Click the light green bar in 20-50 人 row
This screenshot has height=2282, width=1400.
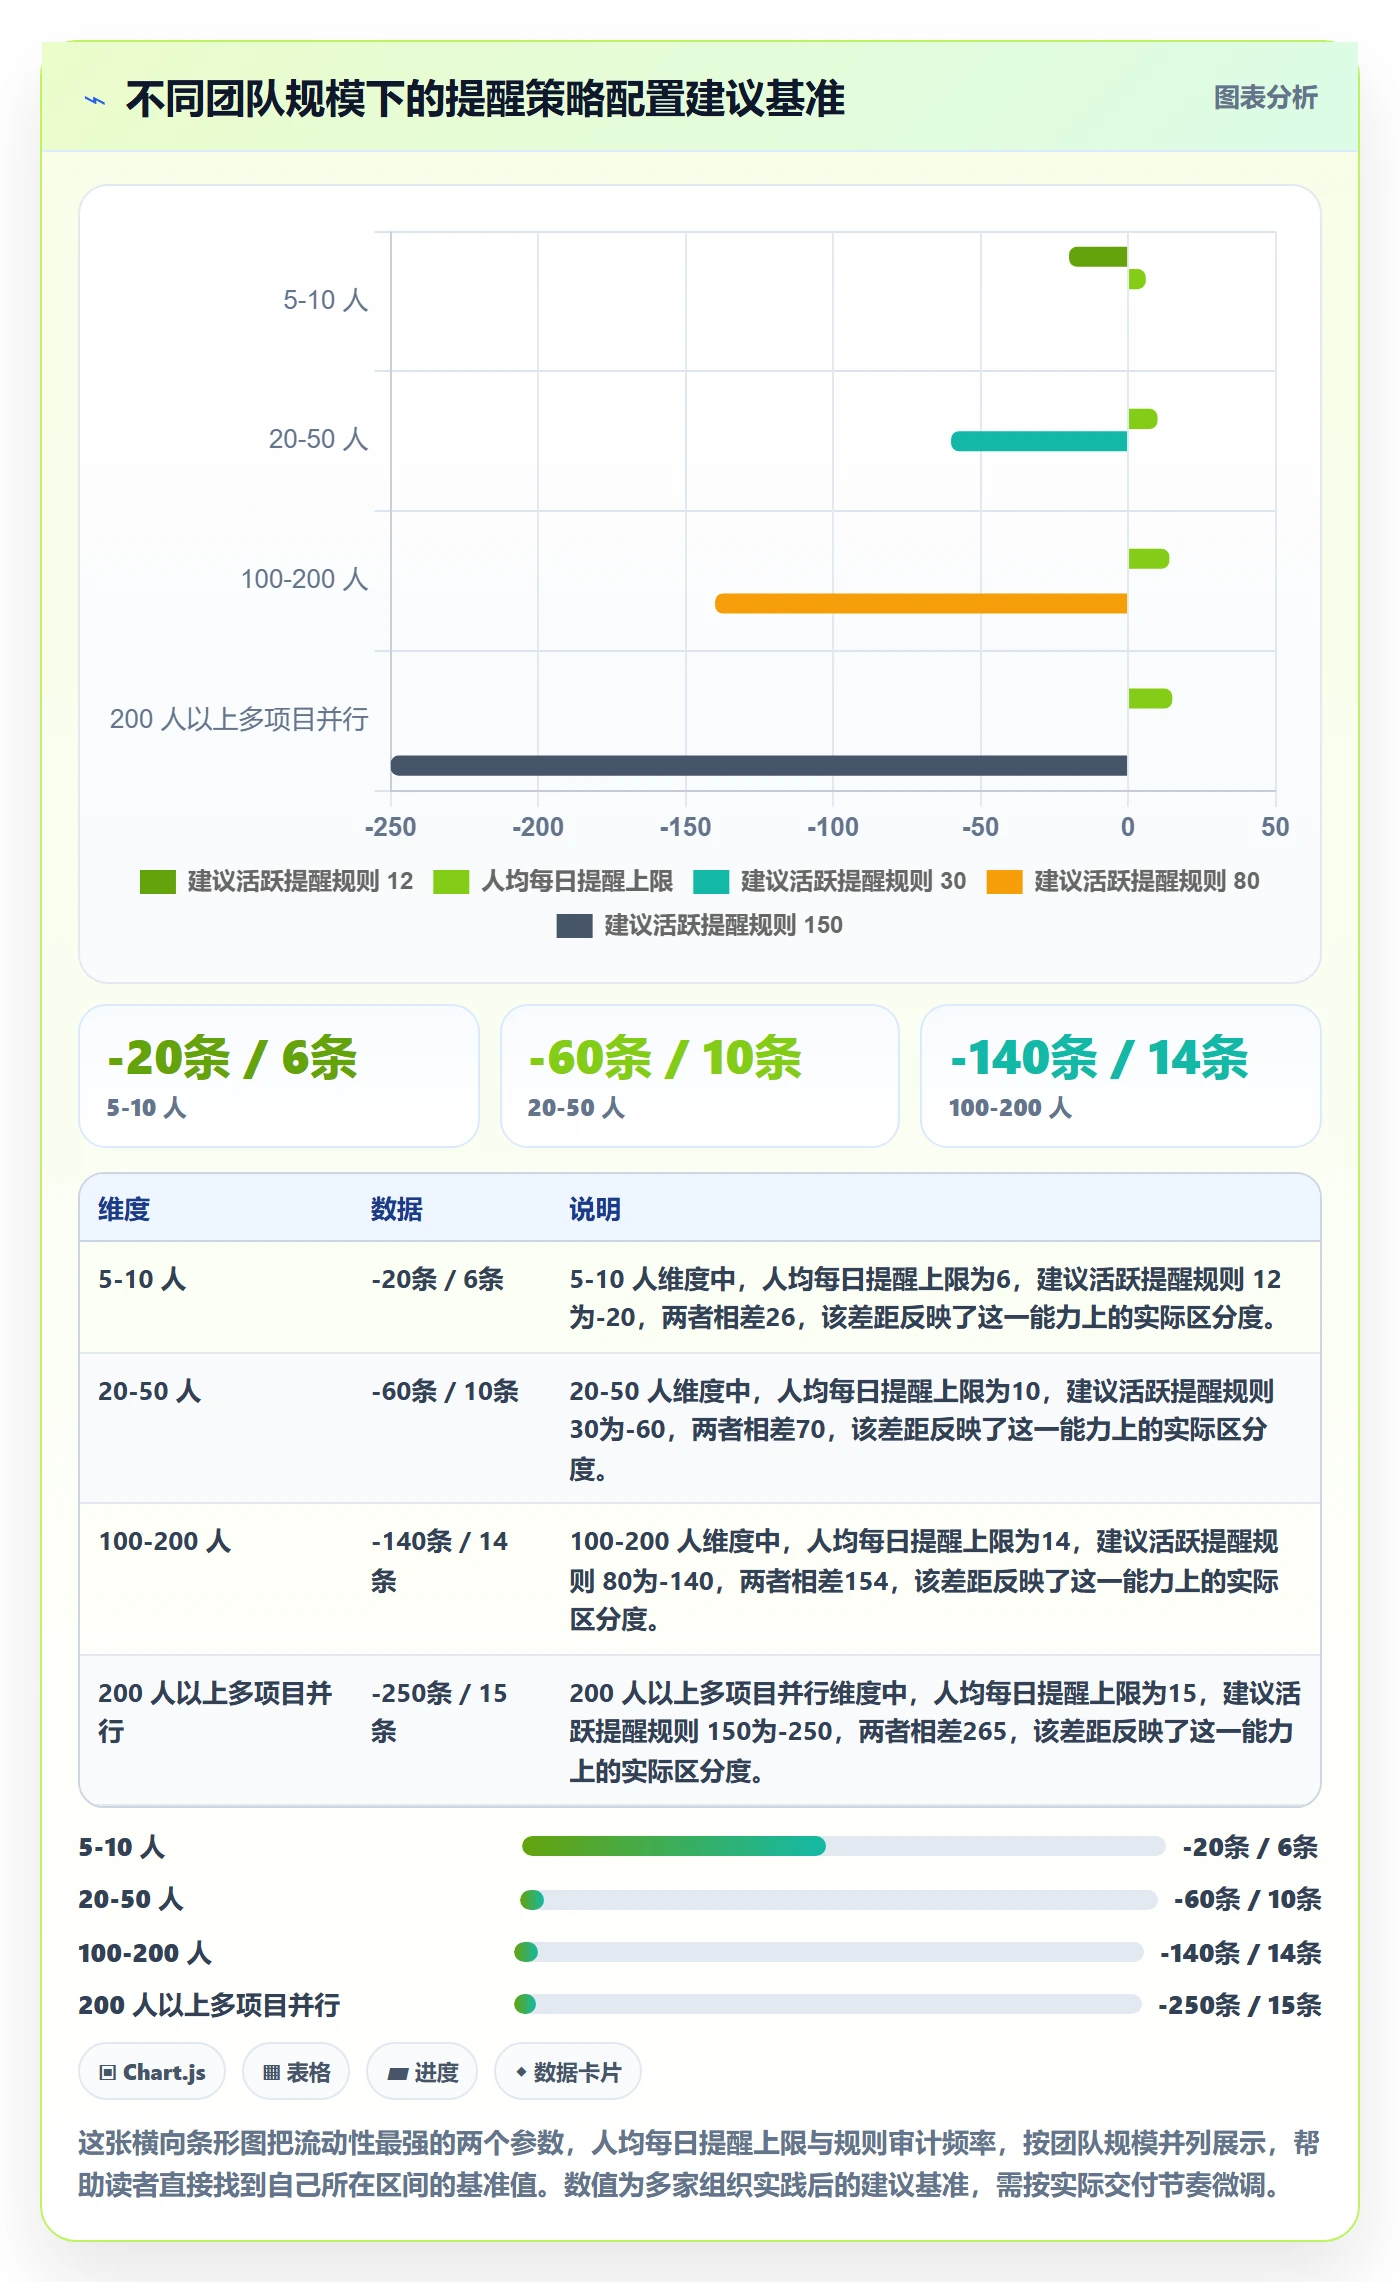click(x=1143, y=419)
